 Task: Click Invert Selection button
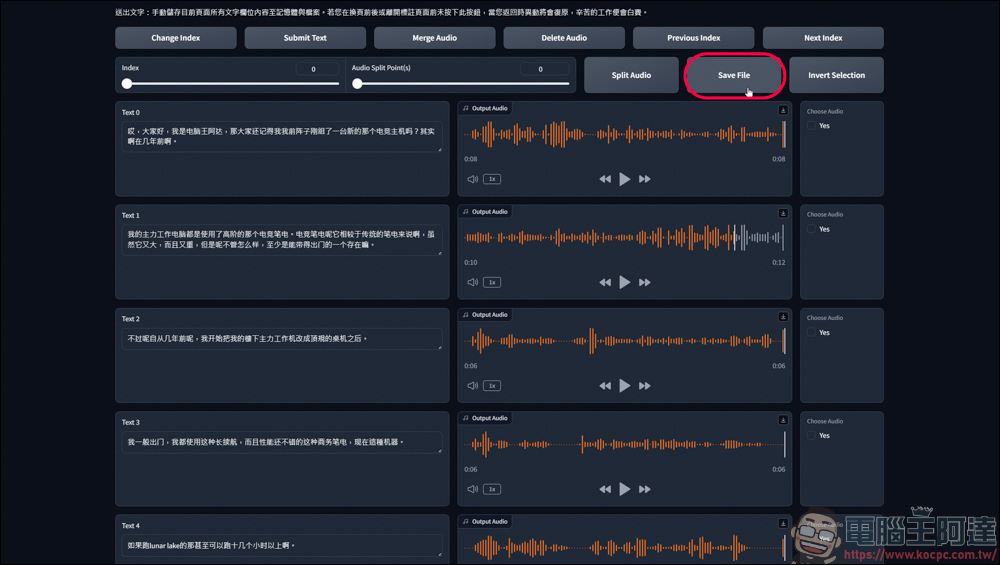836,75
